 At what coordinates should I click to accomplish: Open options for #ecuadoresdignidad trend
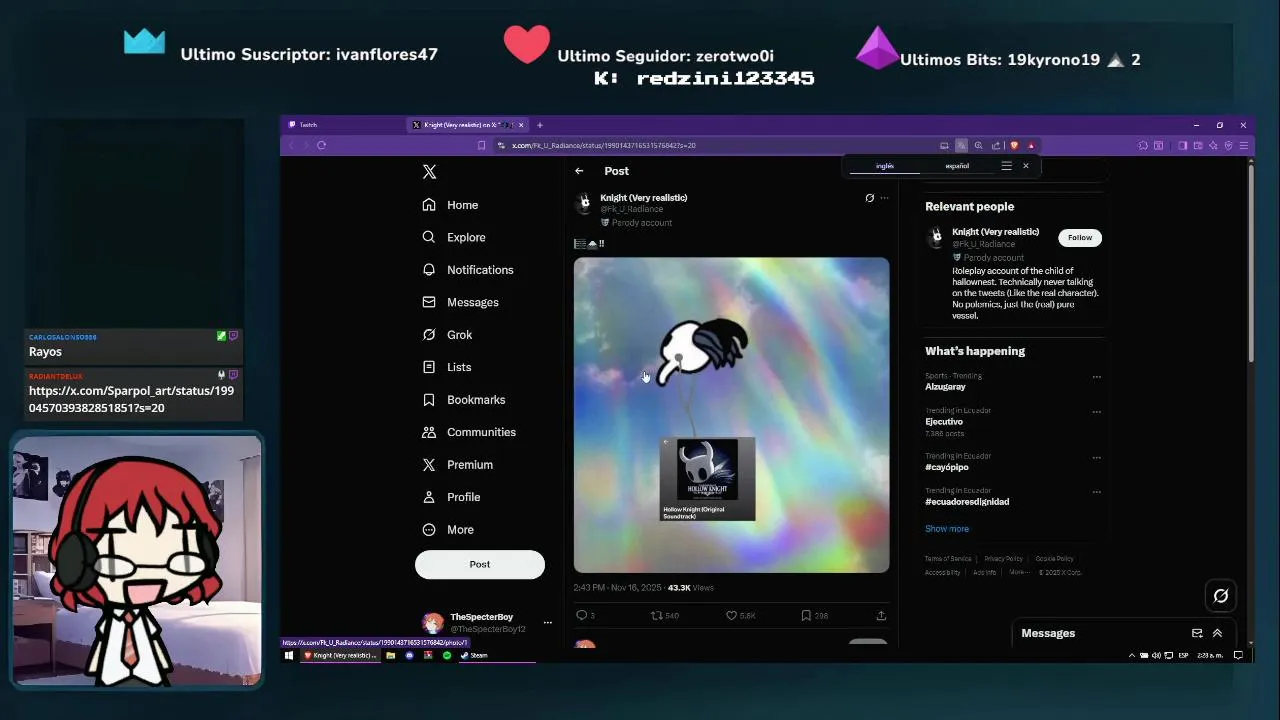[x=1097, y=492]
